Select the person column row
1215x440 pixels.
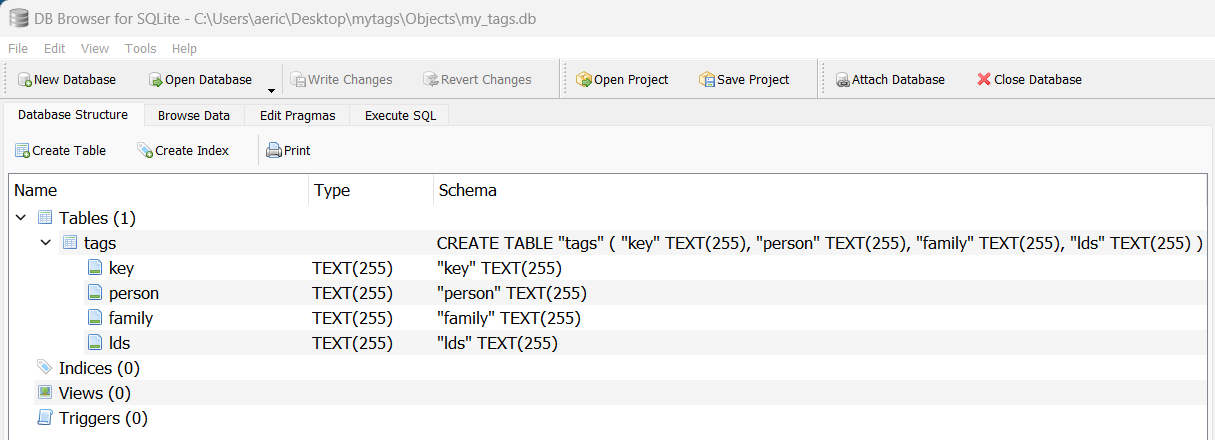pyautogui.click(x=134, y=293)
